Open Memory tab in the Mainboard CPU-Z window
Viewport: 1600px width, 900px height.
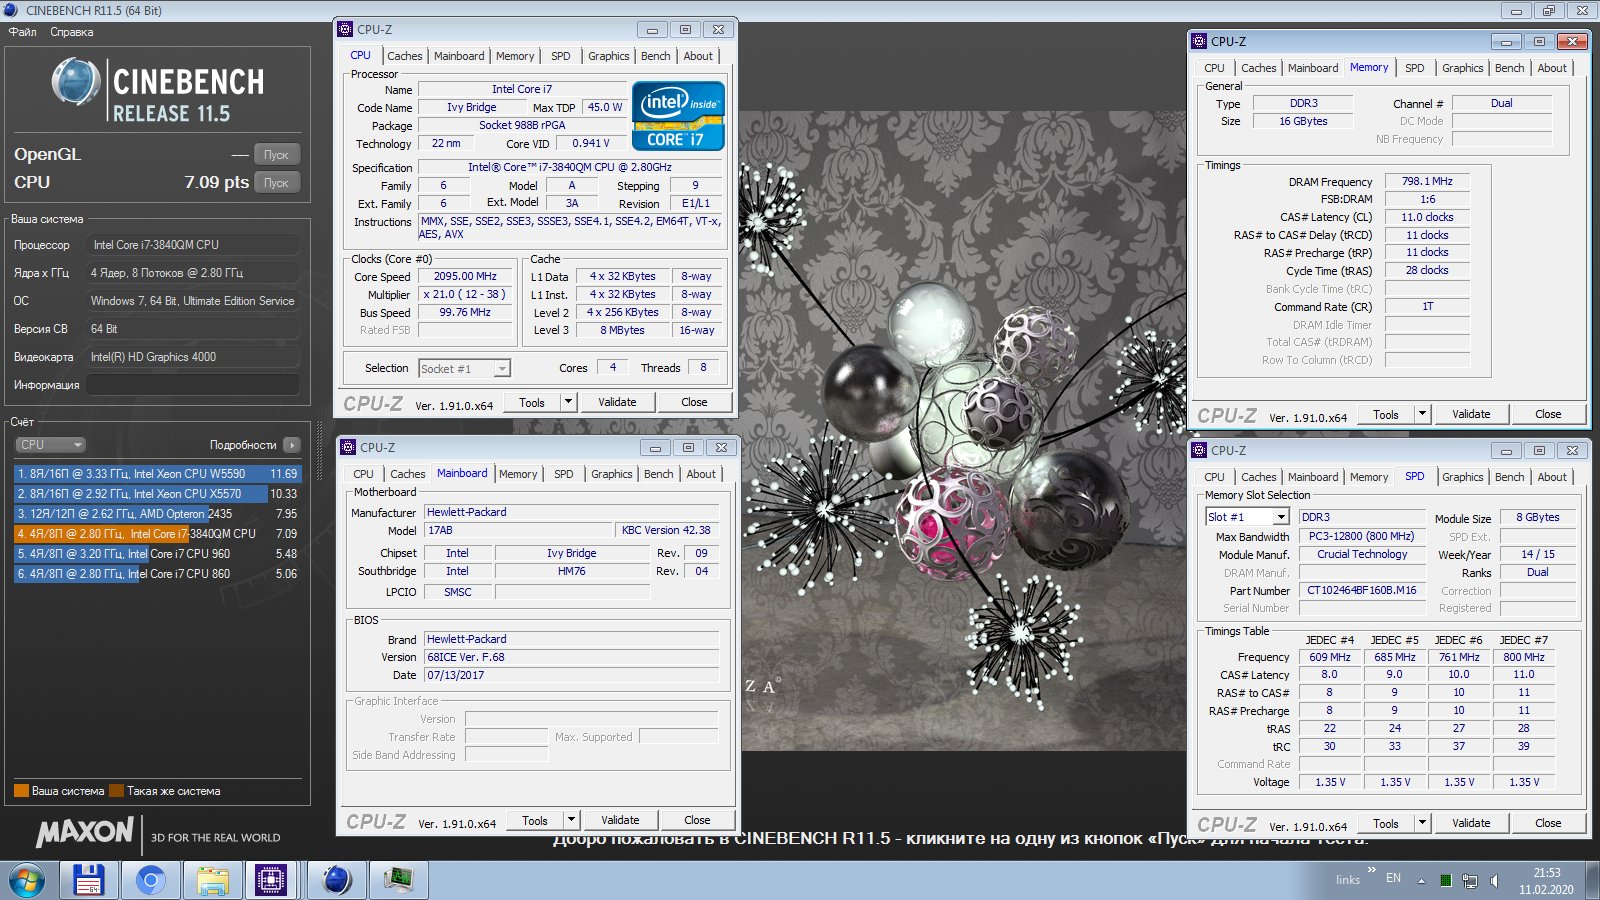point(518,474)
